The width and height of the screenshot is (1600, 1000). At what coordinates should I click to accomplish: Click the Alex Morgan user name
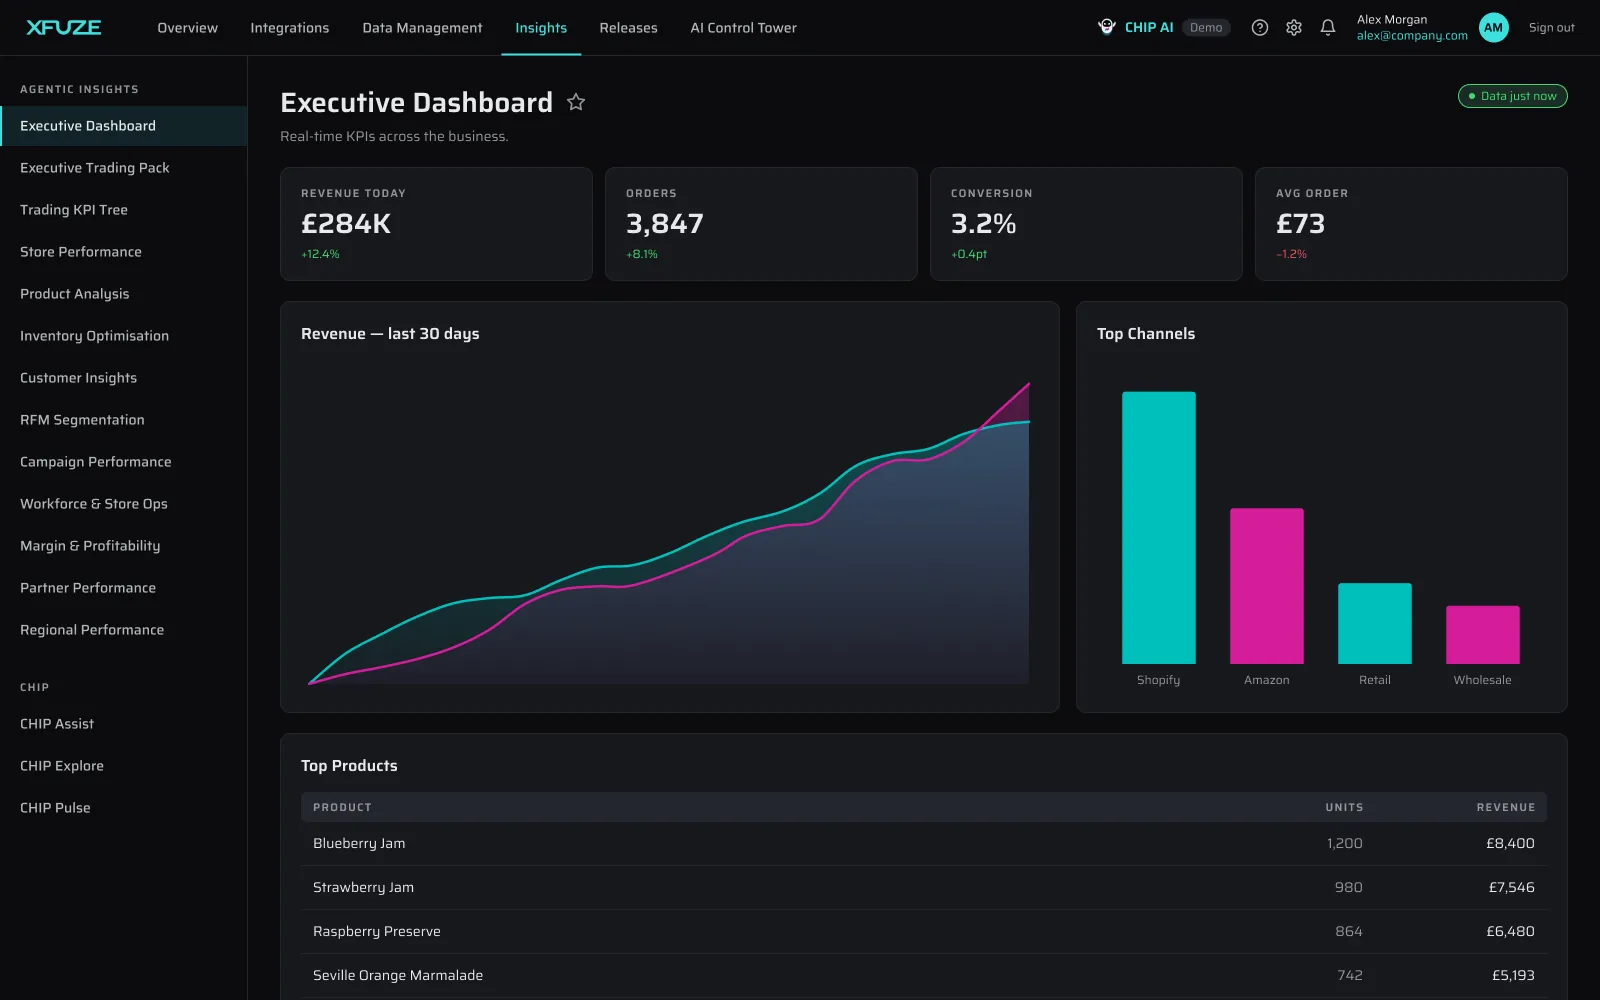click(1392, 20)
